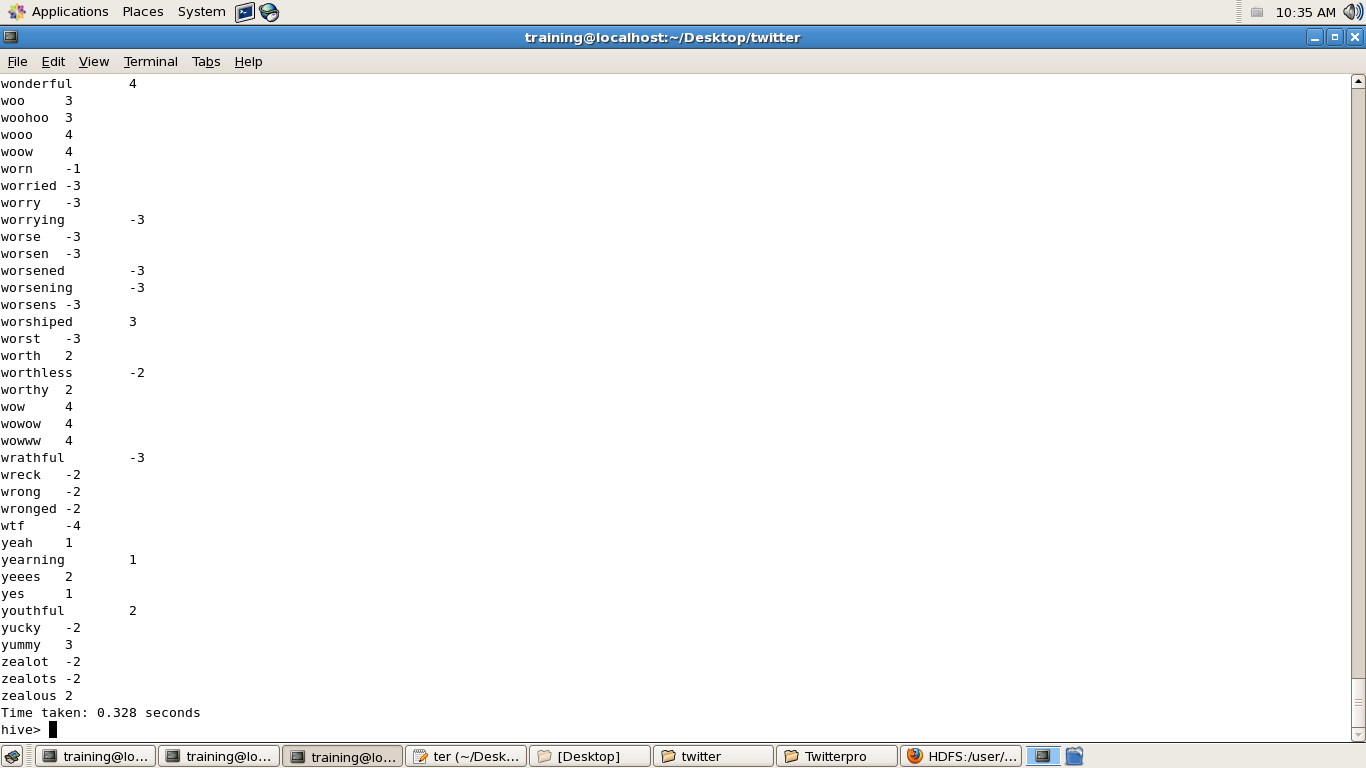Switch to the Twitterpro folder taskbar button
Viewport: 1366px width, 768px height.
click(x=838, y=757)
